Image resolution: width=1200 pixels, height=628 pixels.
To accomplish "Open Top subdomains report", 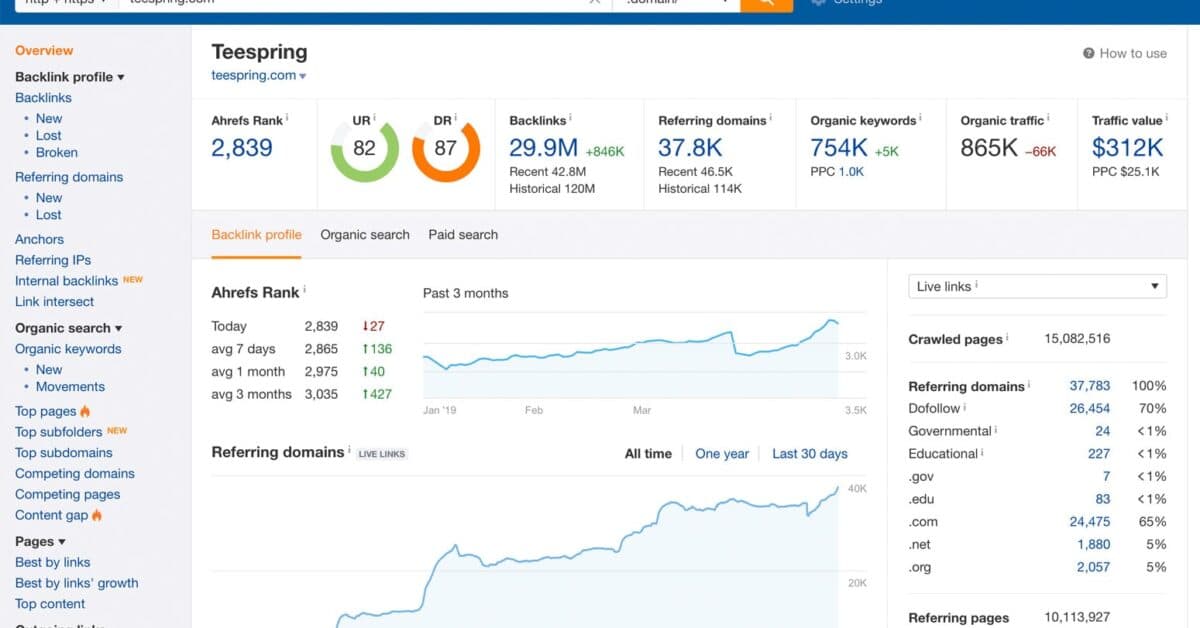I will click(x=64, y=453).
